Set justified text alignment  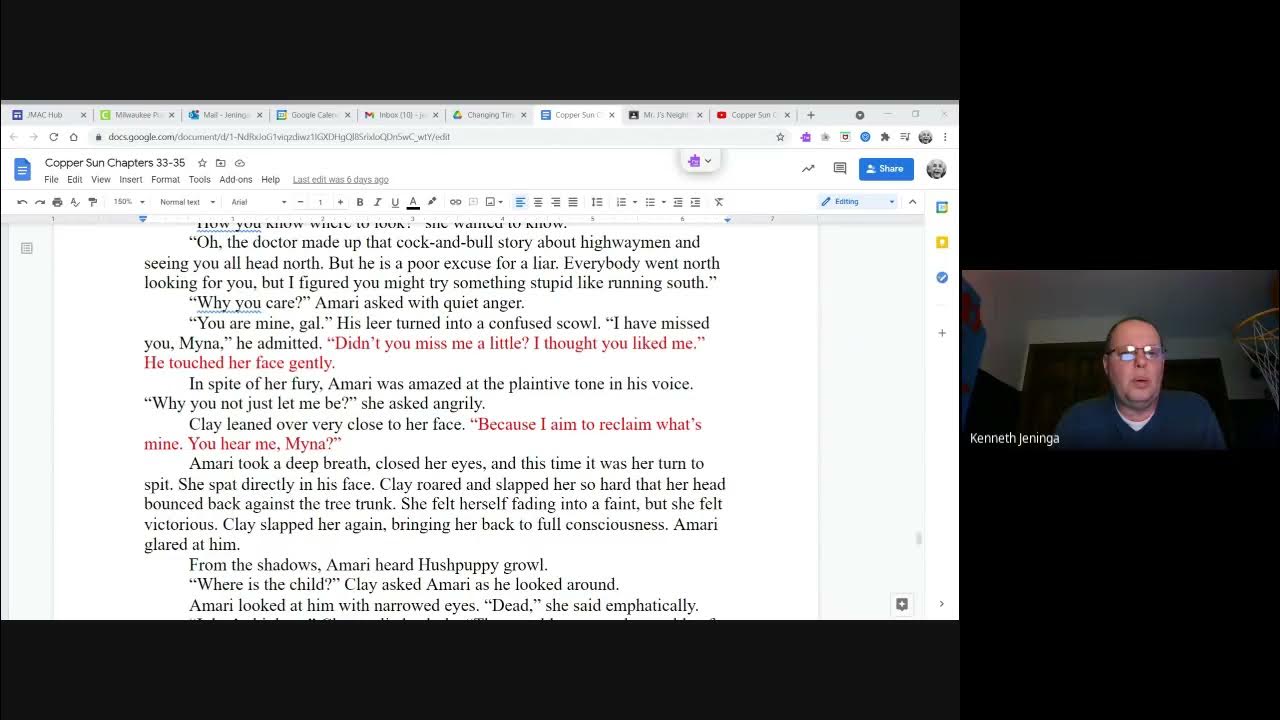coord(573,202)
